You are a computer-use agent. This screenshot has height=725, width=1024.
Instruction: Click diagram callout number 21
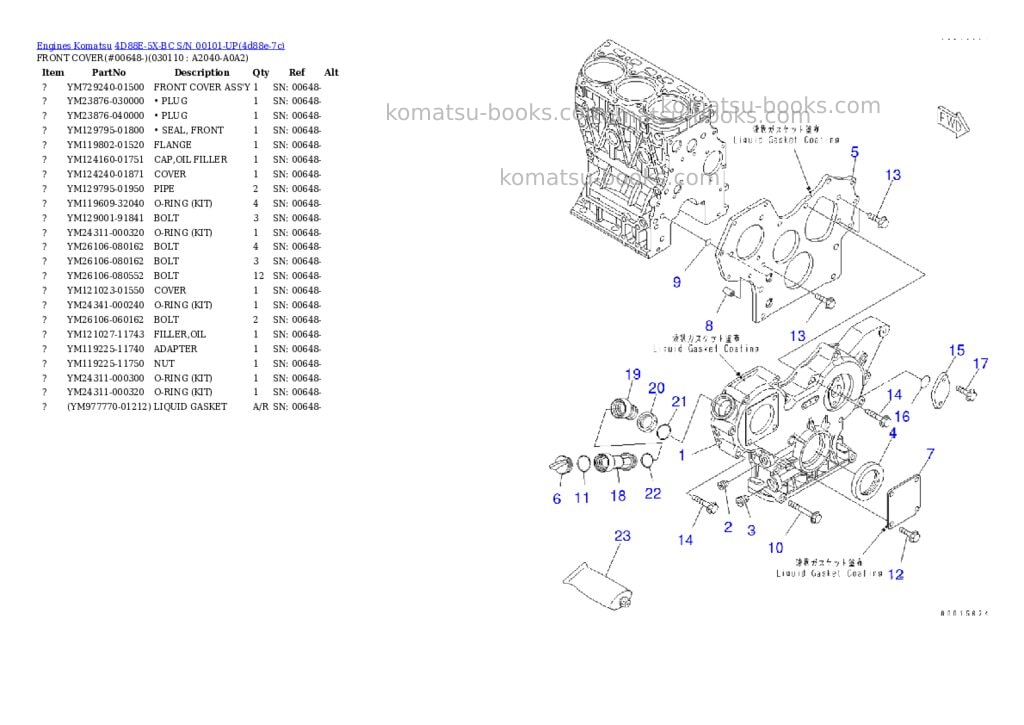point(679,402)
